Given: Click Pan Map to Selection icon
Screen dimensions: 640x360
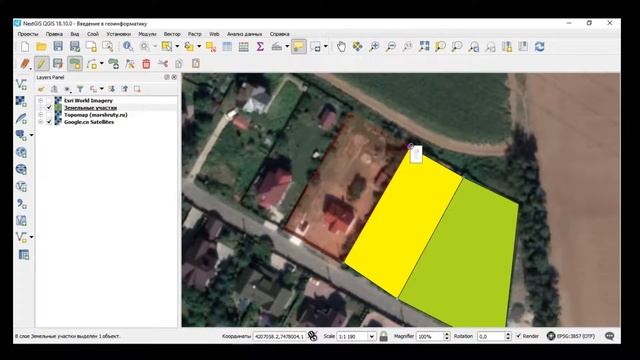Looking at the screenshot, I should (x=358, y=47).
